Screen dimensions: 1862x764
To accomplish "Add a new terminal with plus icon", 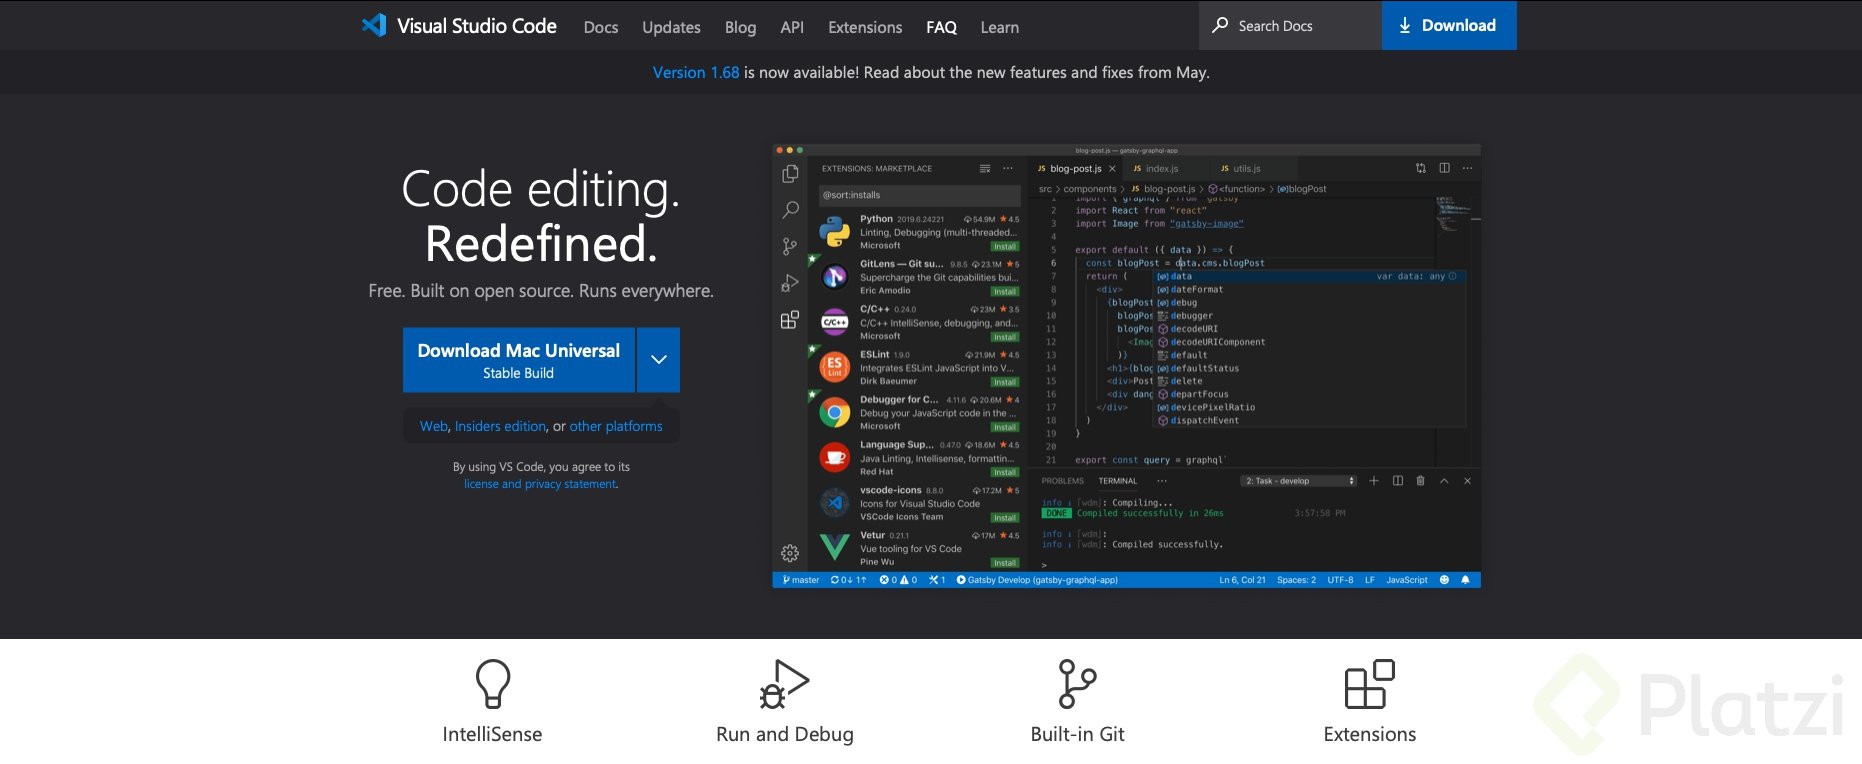I will 1374,481.
